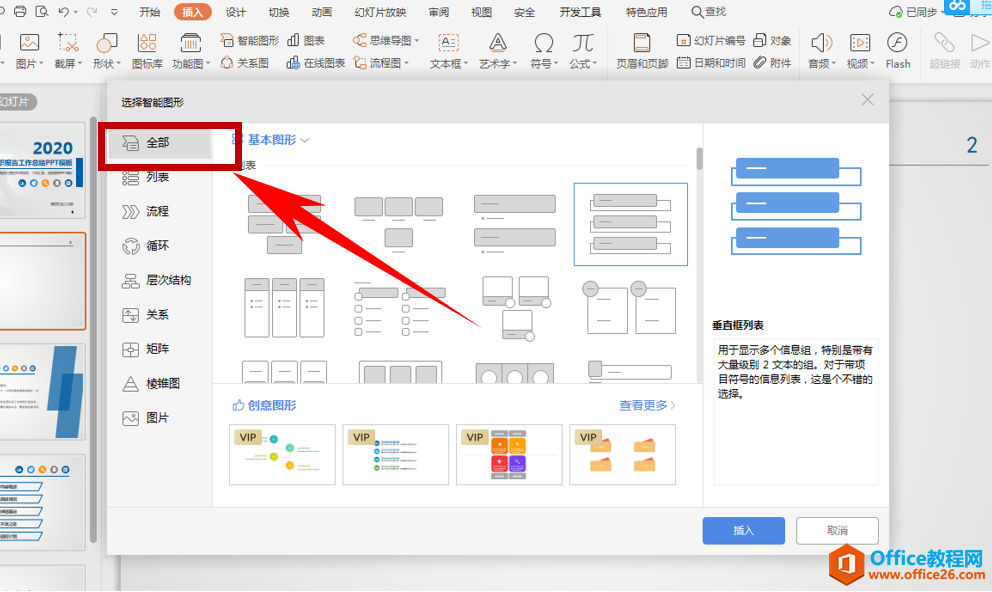The height and width of the screenshot is (592, 992).
Task: Expand the 基本图形 dropdown
Action: tap(272, 141)
